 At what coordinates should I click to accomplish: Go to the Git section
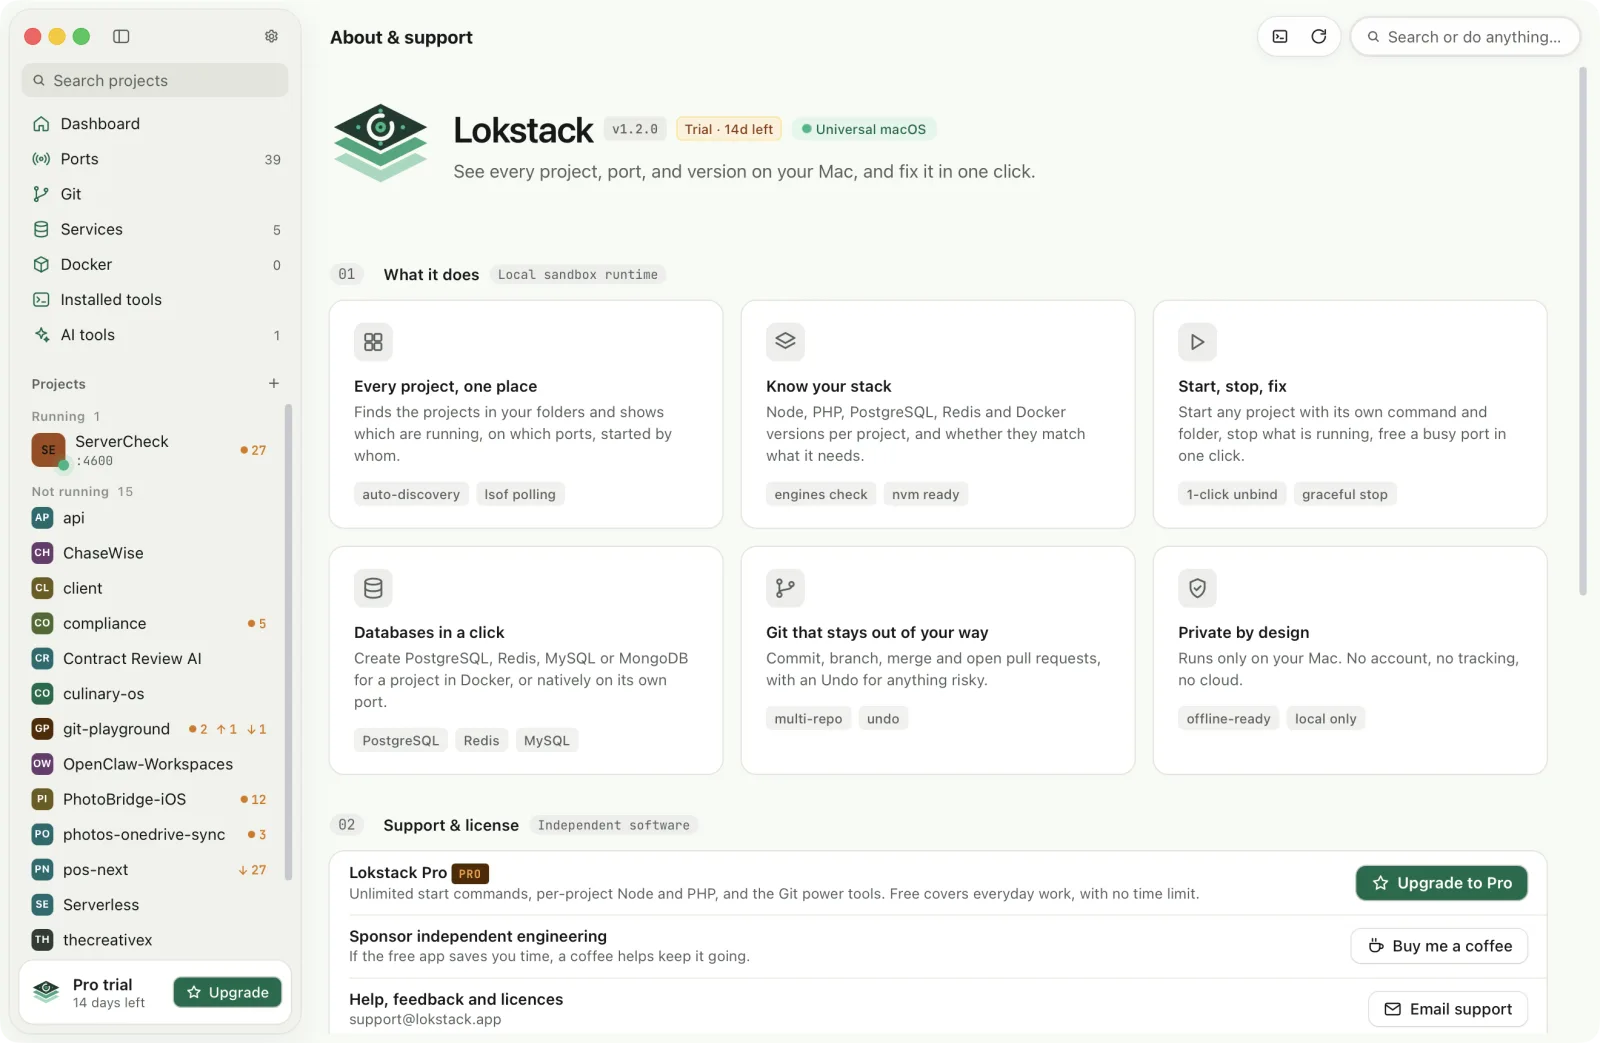(155, 194)
